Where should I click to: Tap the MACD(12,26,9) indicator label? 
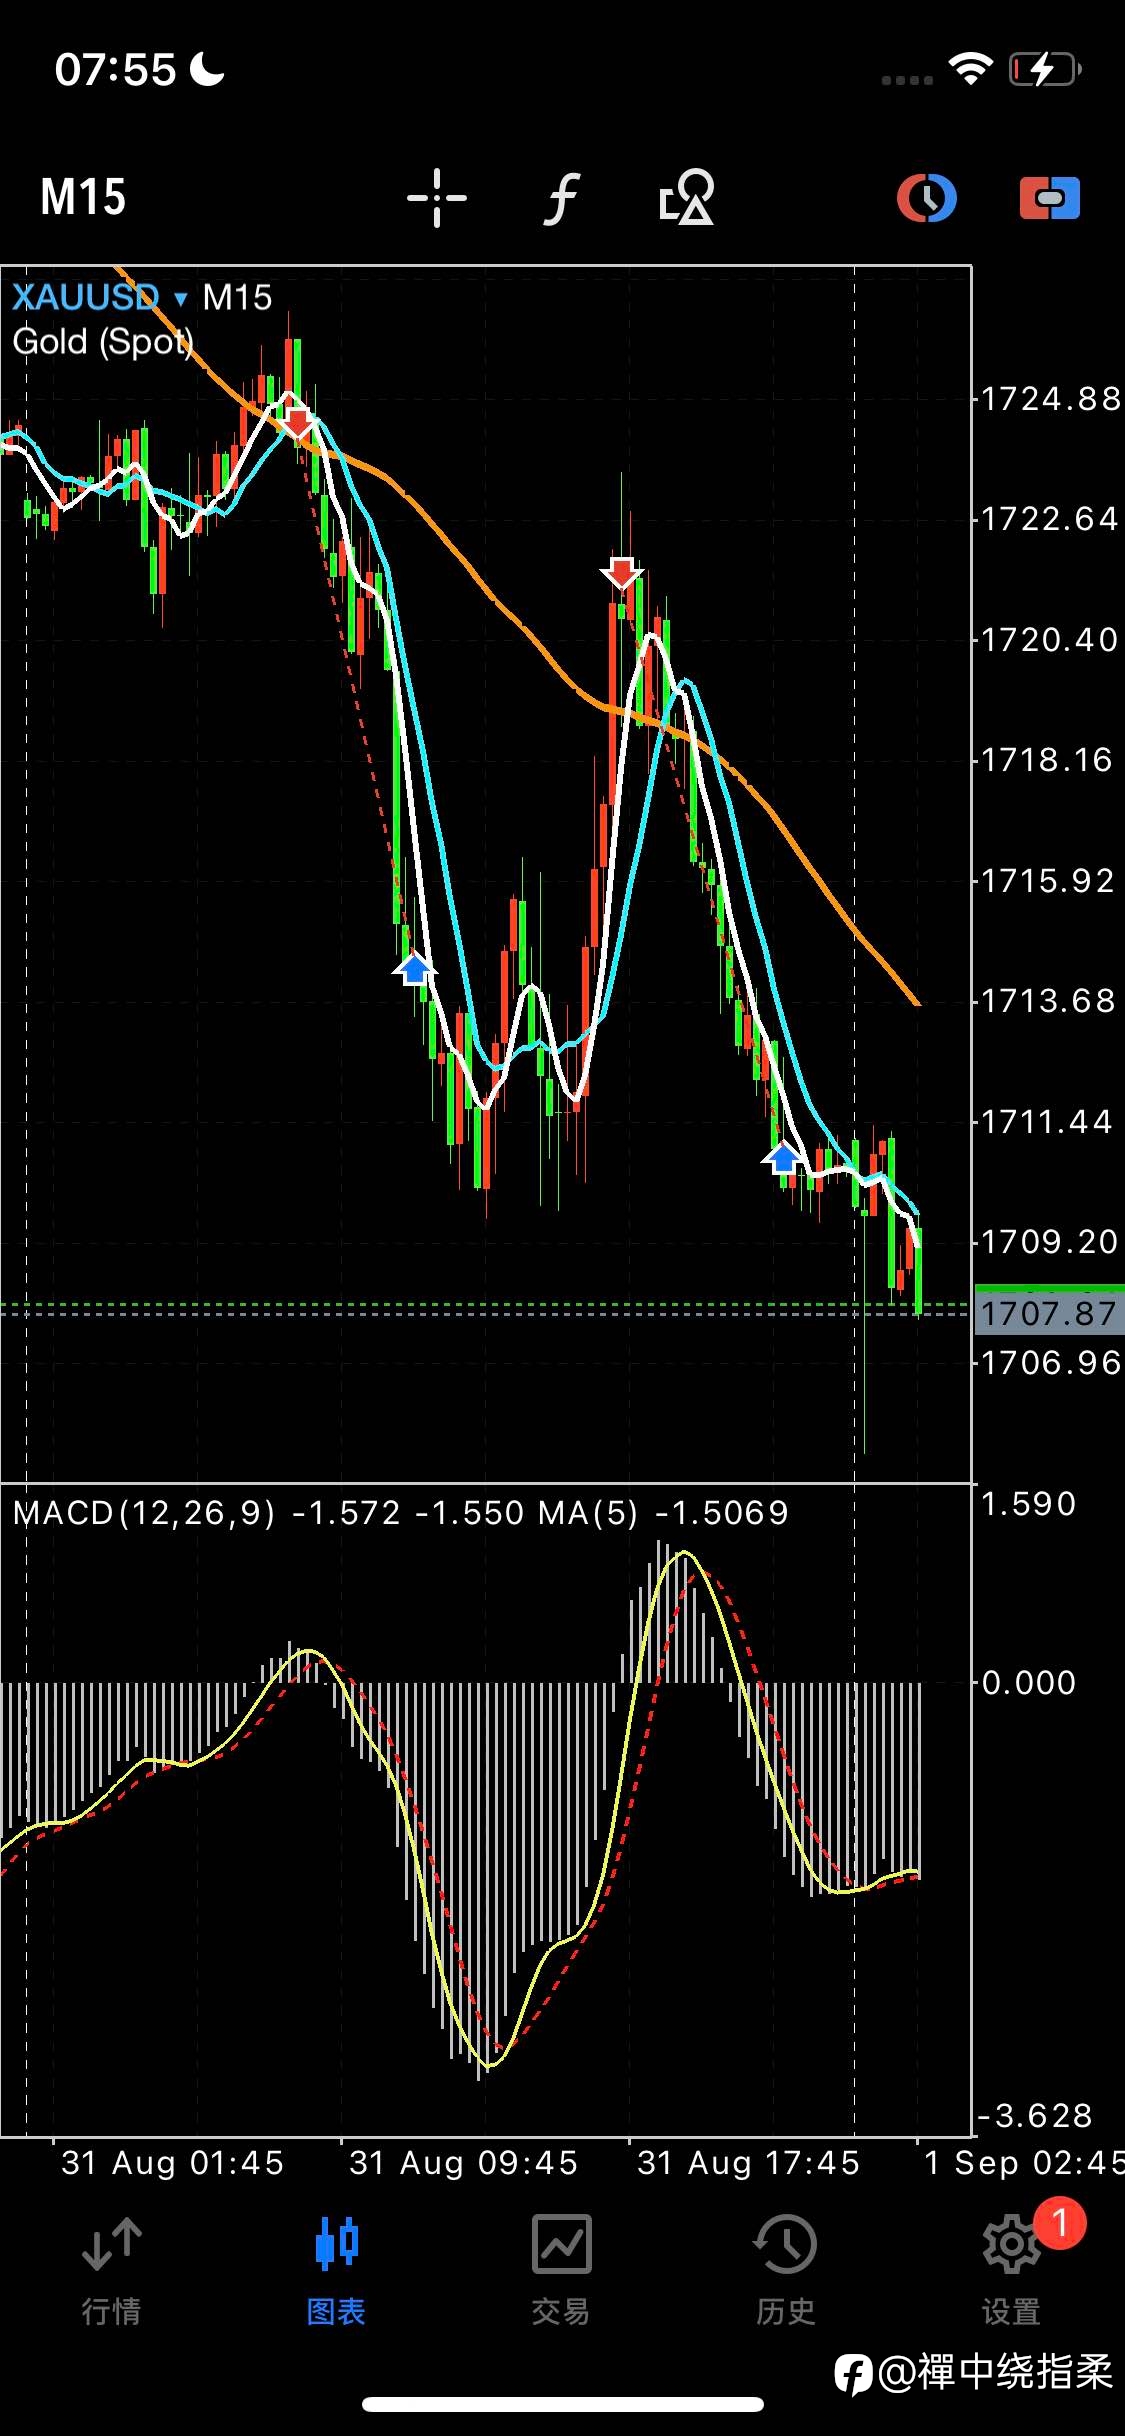[144, 1513]
